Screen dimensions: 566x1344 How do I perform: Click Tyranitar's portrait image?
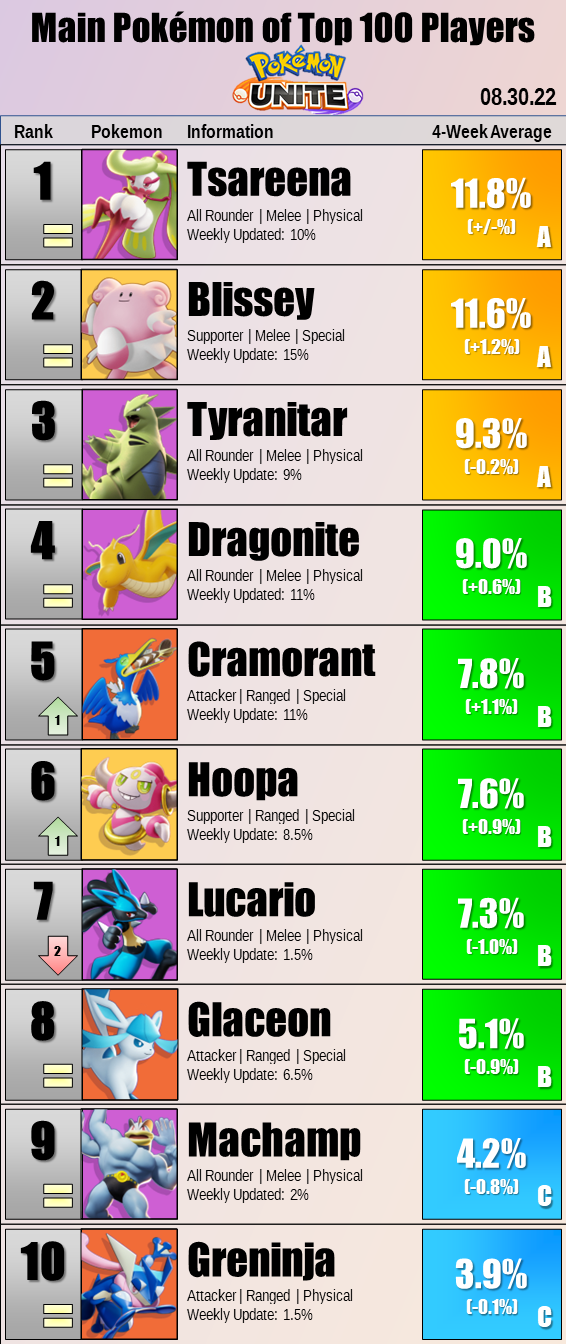coord(130,444)
